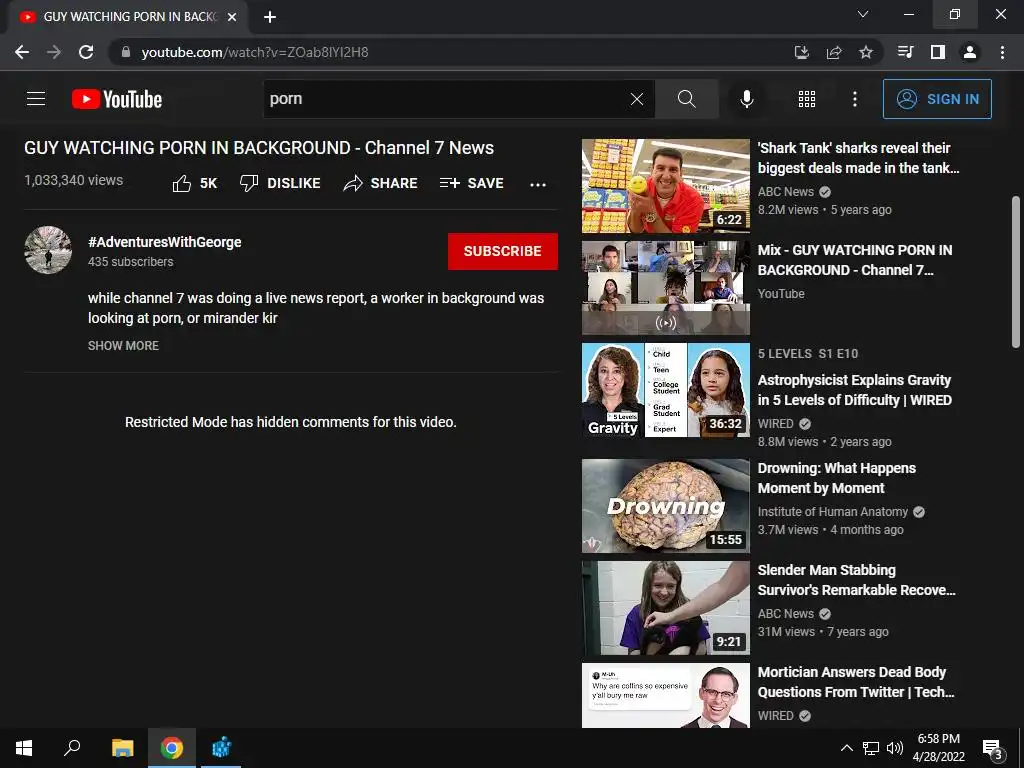Open Mortician Answers Dead Body Questions title
Image resolution: width=1024 pixels, height=768 pixels.
pyautogui.click(x=856, y=682)
